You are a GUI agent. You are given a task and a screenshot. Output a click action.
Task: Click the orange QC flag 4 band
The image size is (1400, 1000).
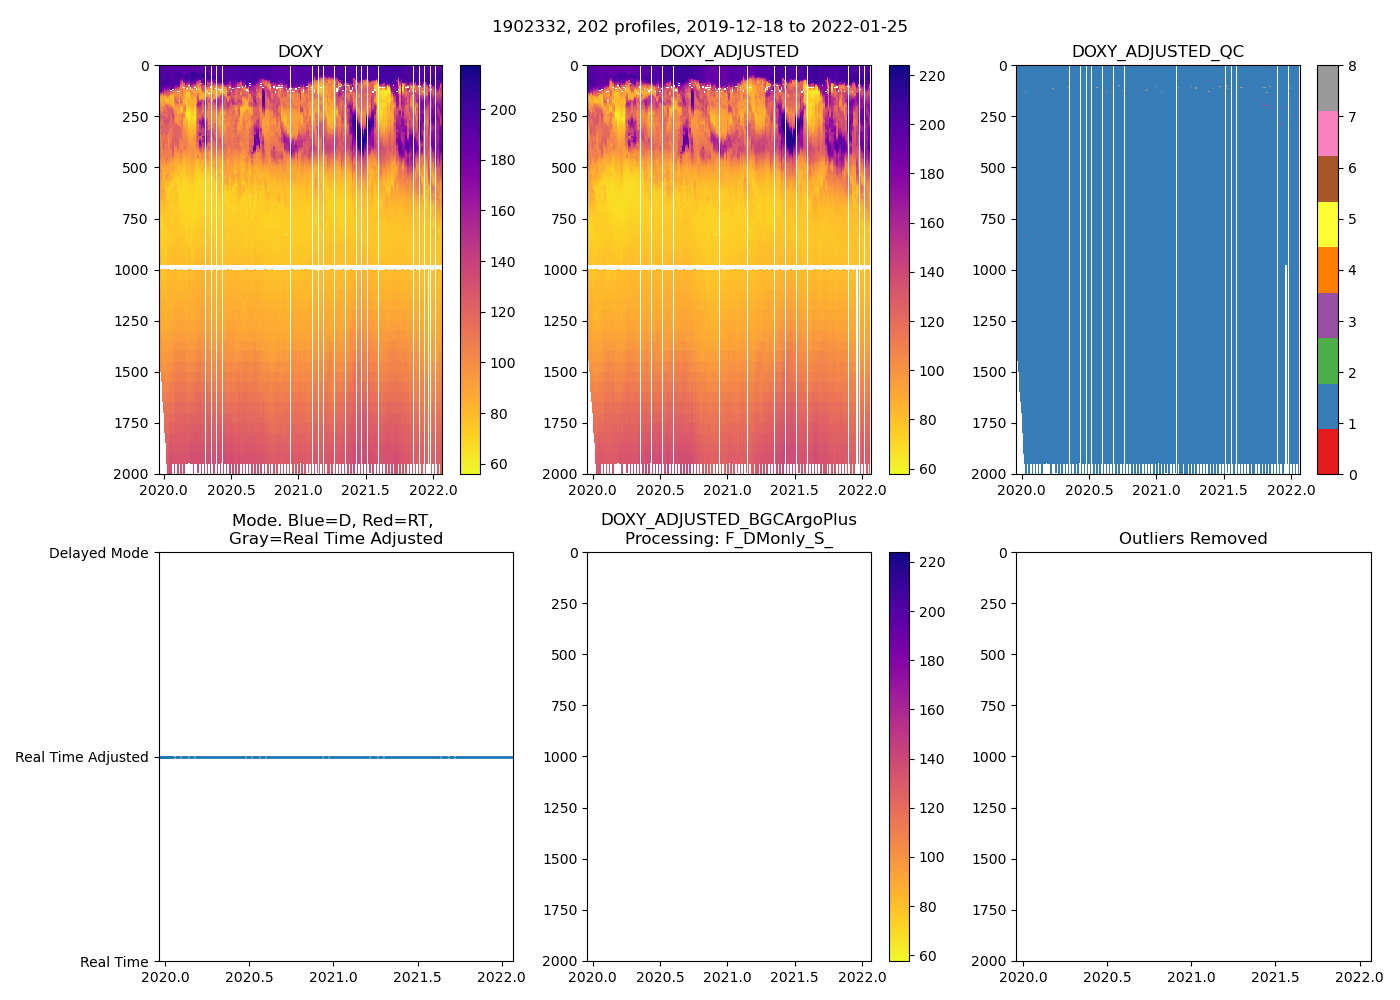pos(1327,270)
